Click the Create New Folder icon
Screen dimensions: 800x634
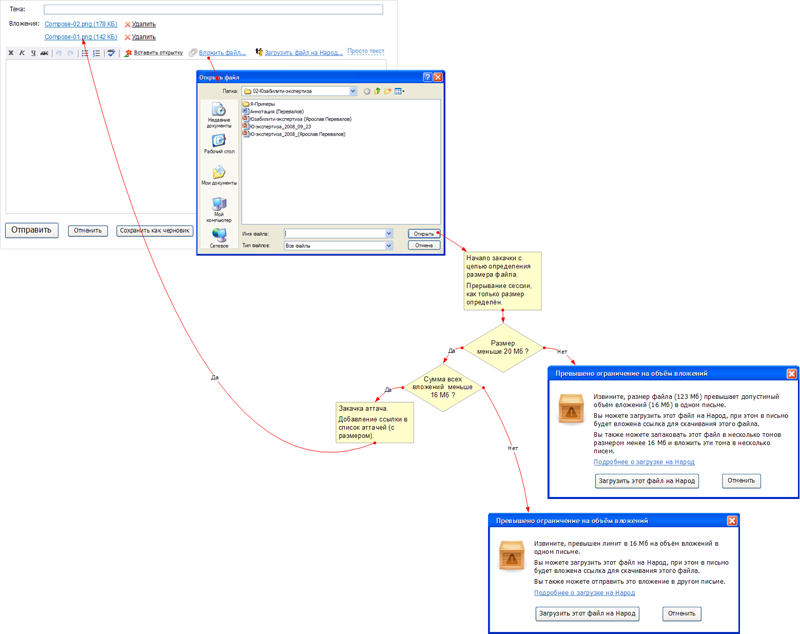(388, 91)
